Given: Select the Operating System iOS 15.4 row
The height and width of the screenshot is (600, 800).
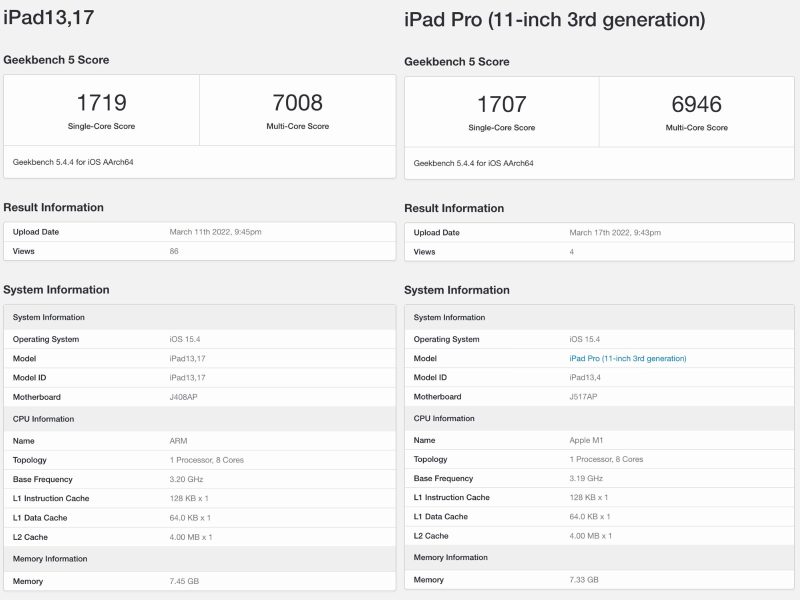Looking at the screenshot, I should pos(200,339).
